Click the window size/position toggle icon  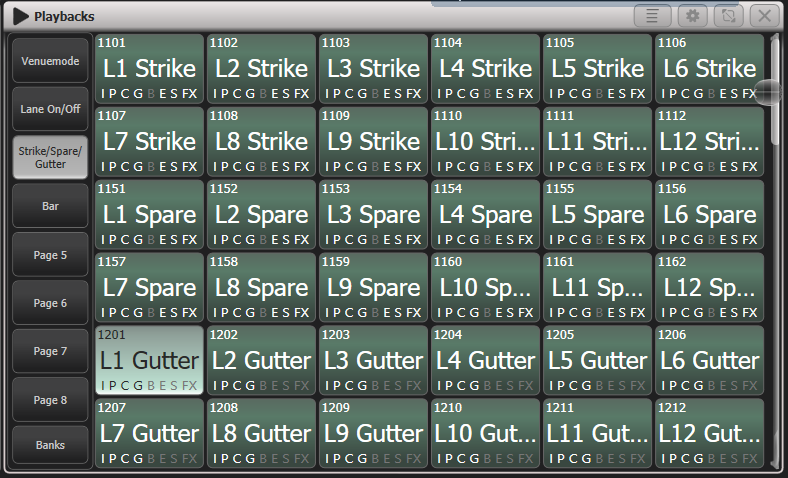(x=729, y=16)
